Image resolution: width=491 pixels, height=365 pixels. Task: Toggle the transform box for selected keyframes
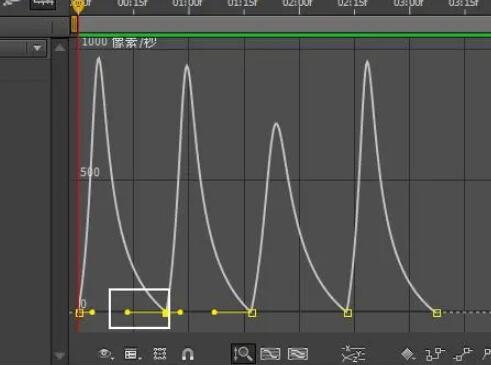160,354
